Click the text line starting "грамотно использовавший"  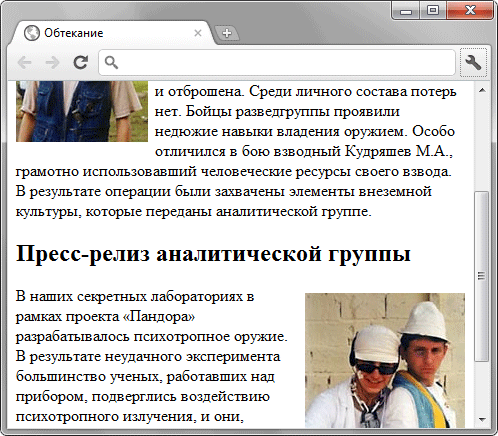233,172
